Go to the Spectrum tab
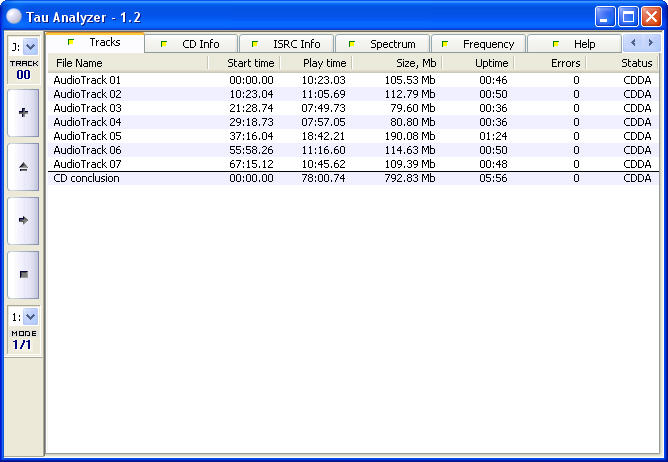This screenshot has height=462, width=668. [383, 44]
